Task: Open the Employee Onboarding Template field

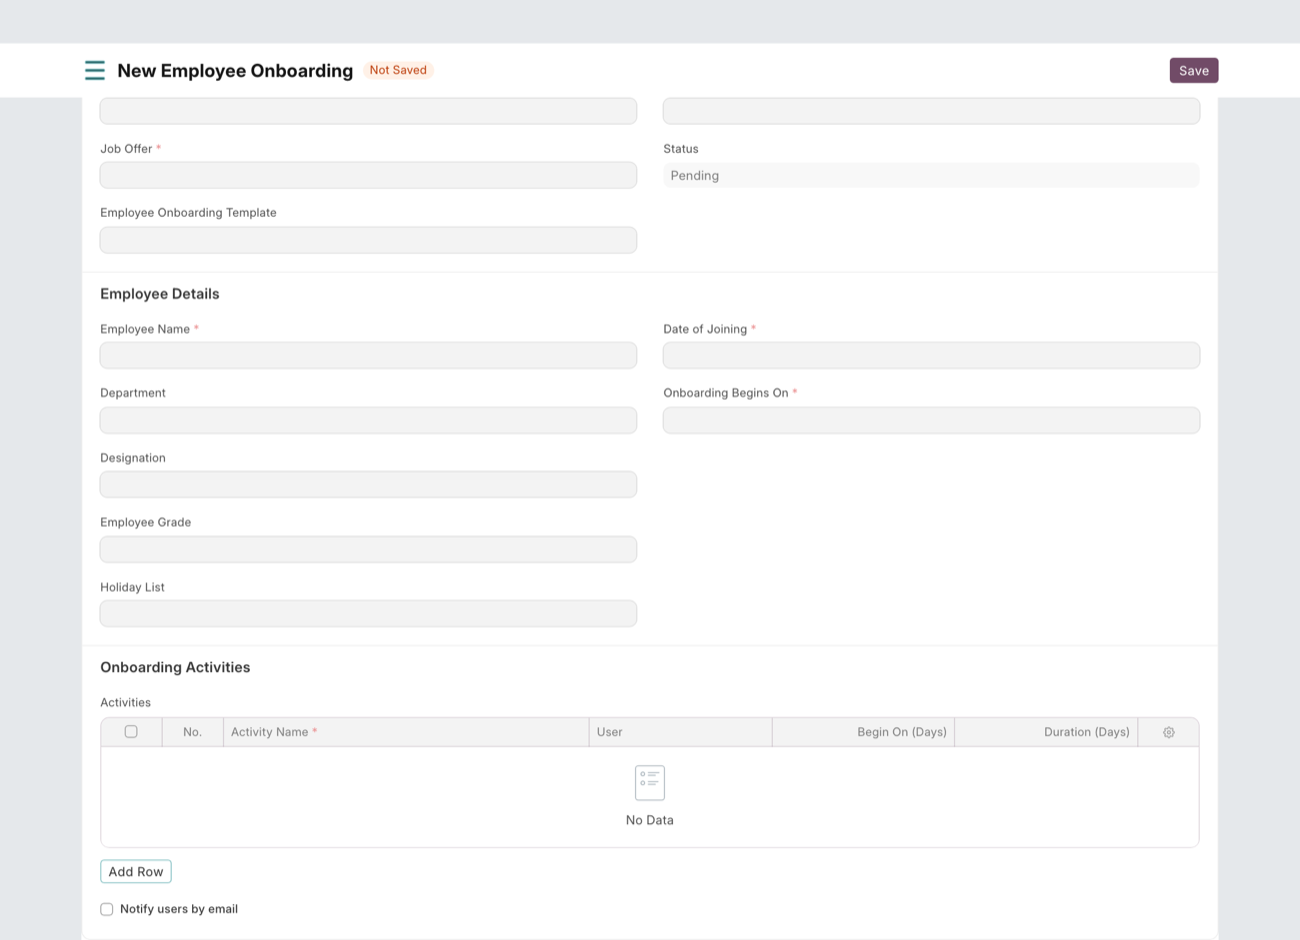Action: (x=368, y=240)
